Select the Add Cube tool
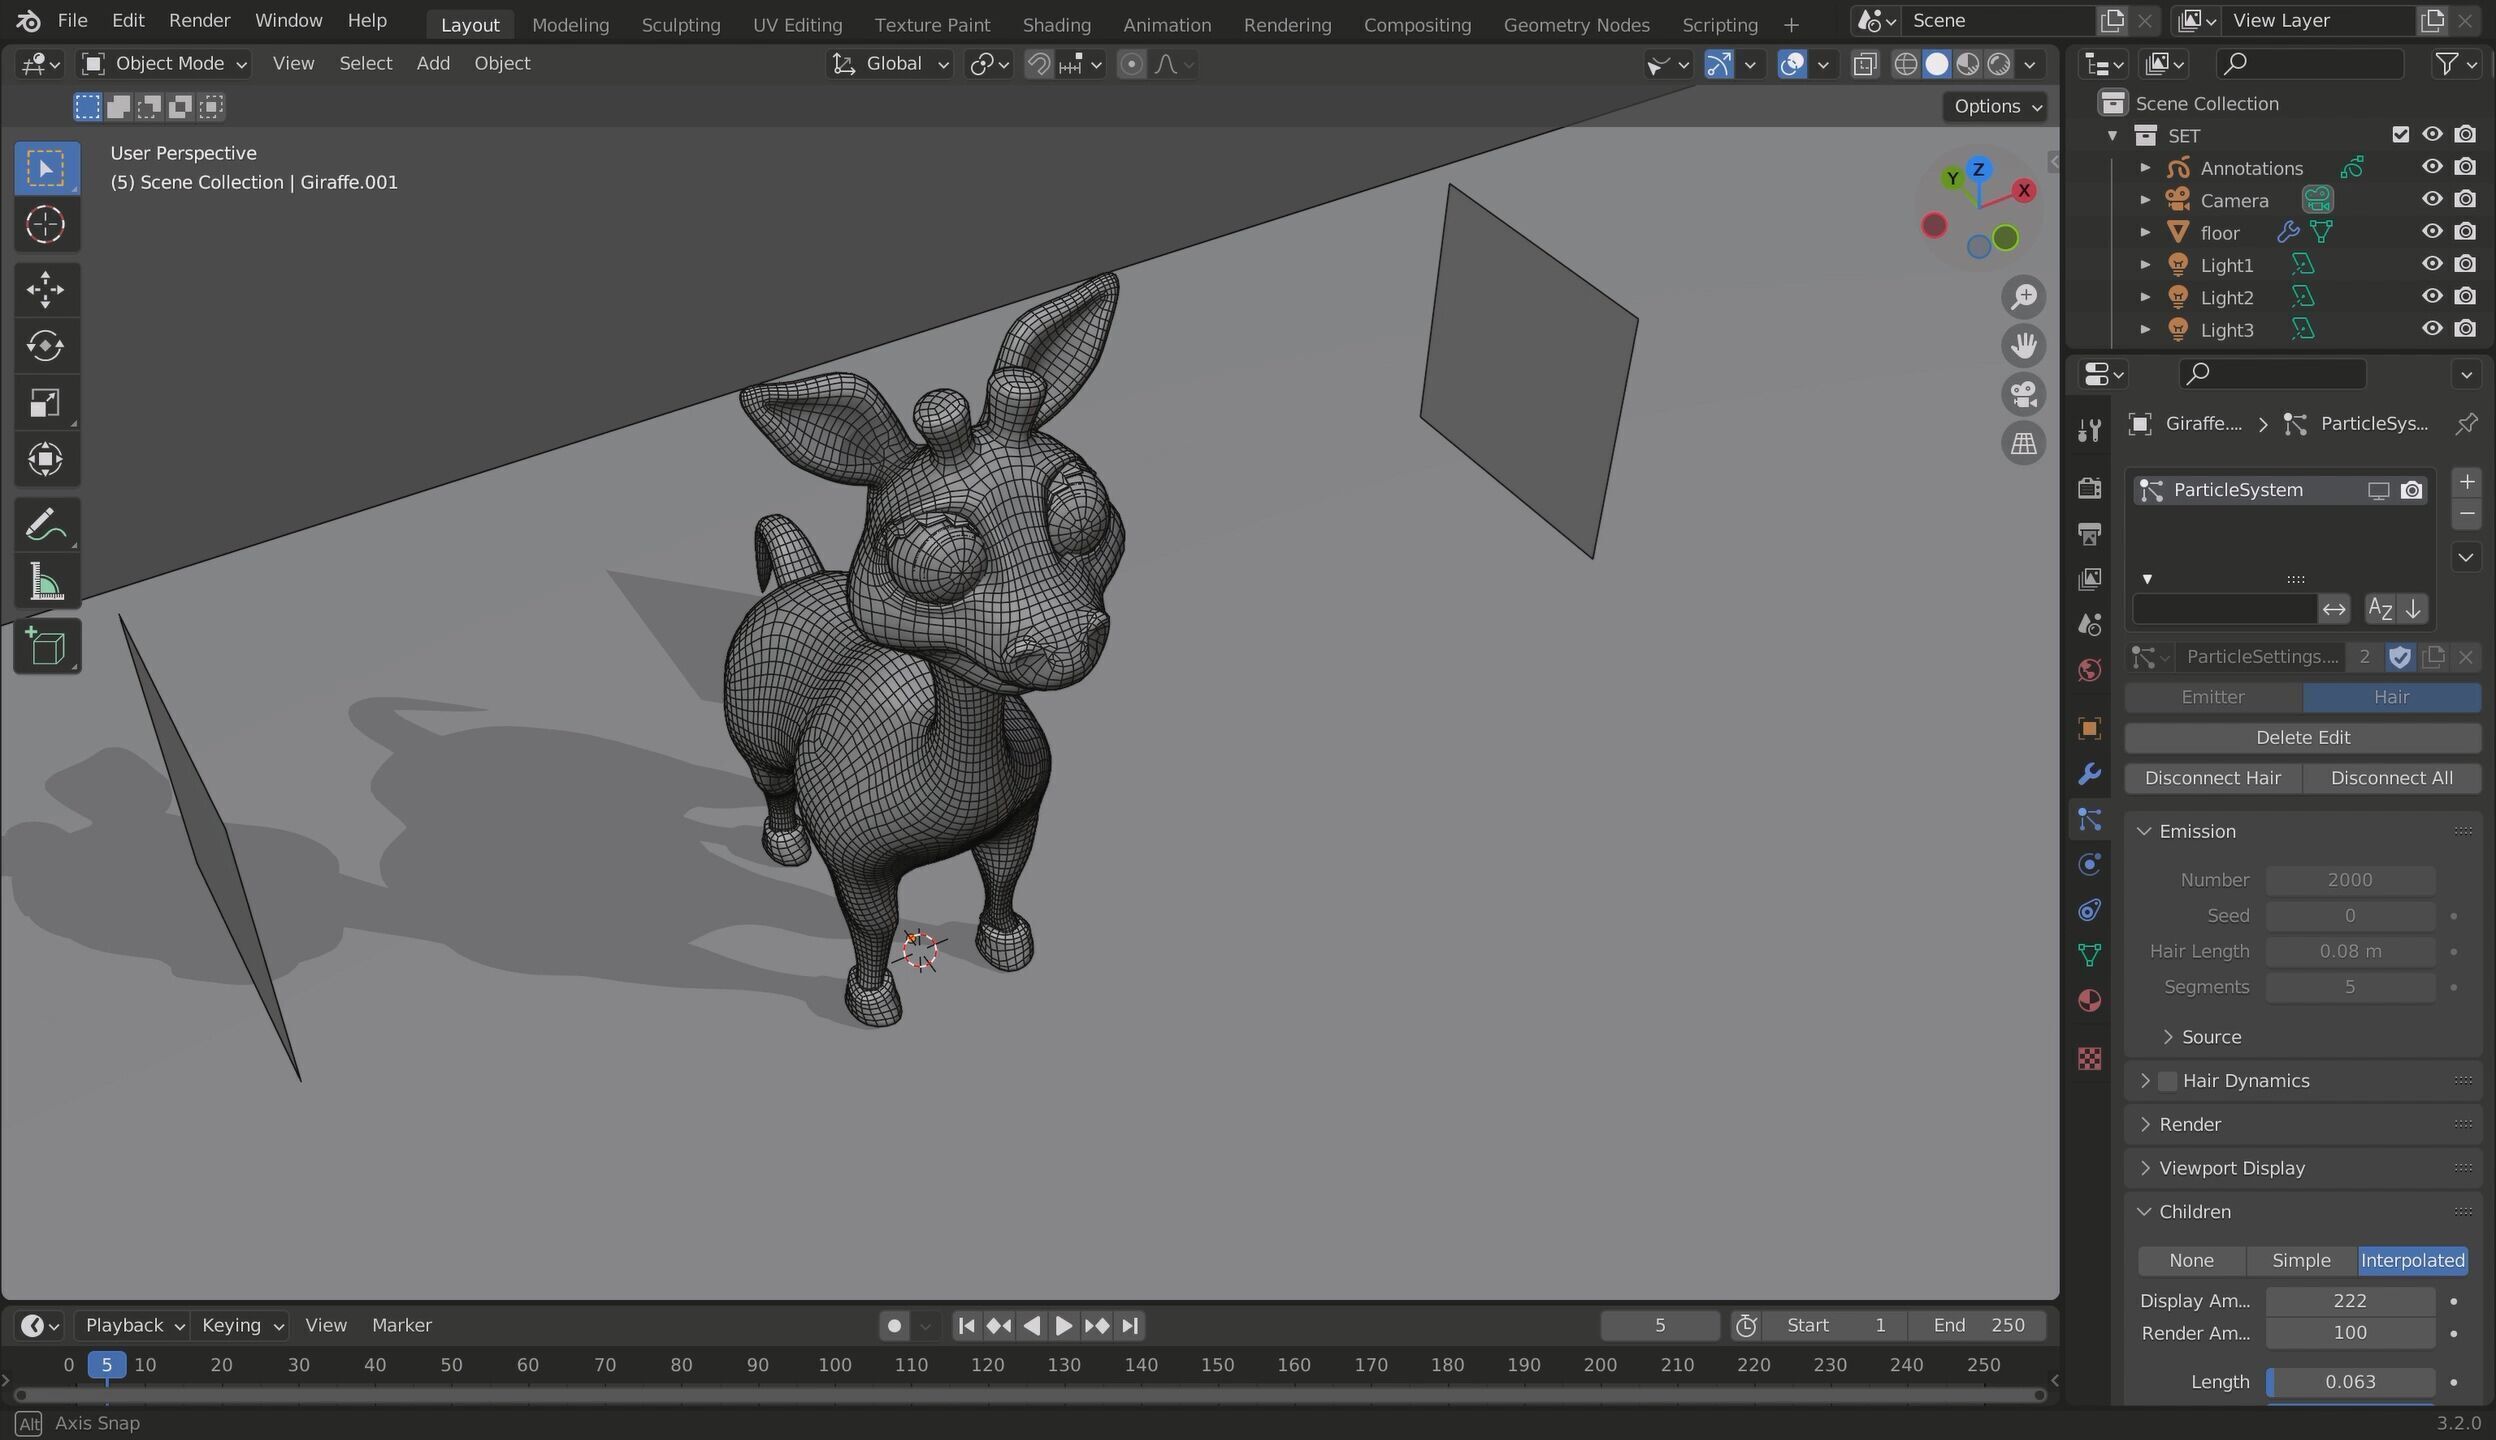Screen dimensions: 2496x1440 tap(46, 646)
